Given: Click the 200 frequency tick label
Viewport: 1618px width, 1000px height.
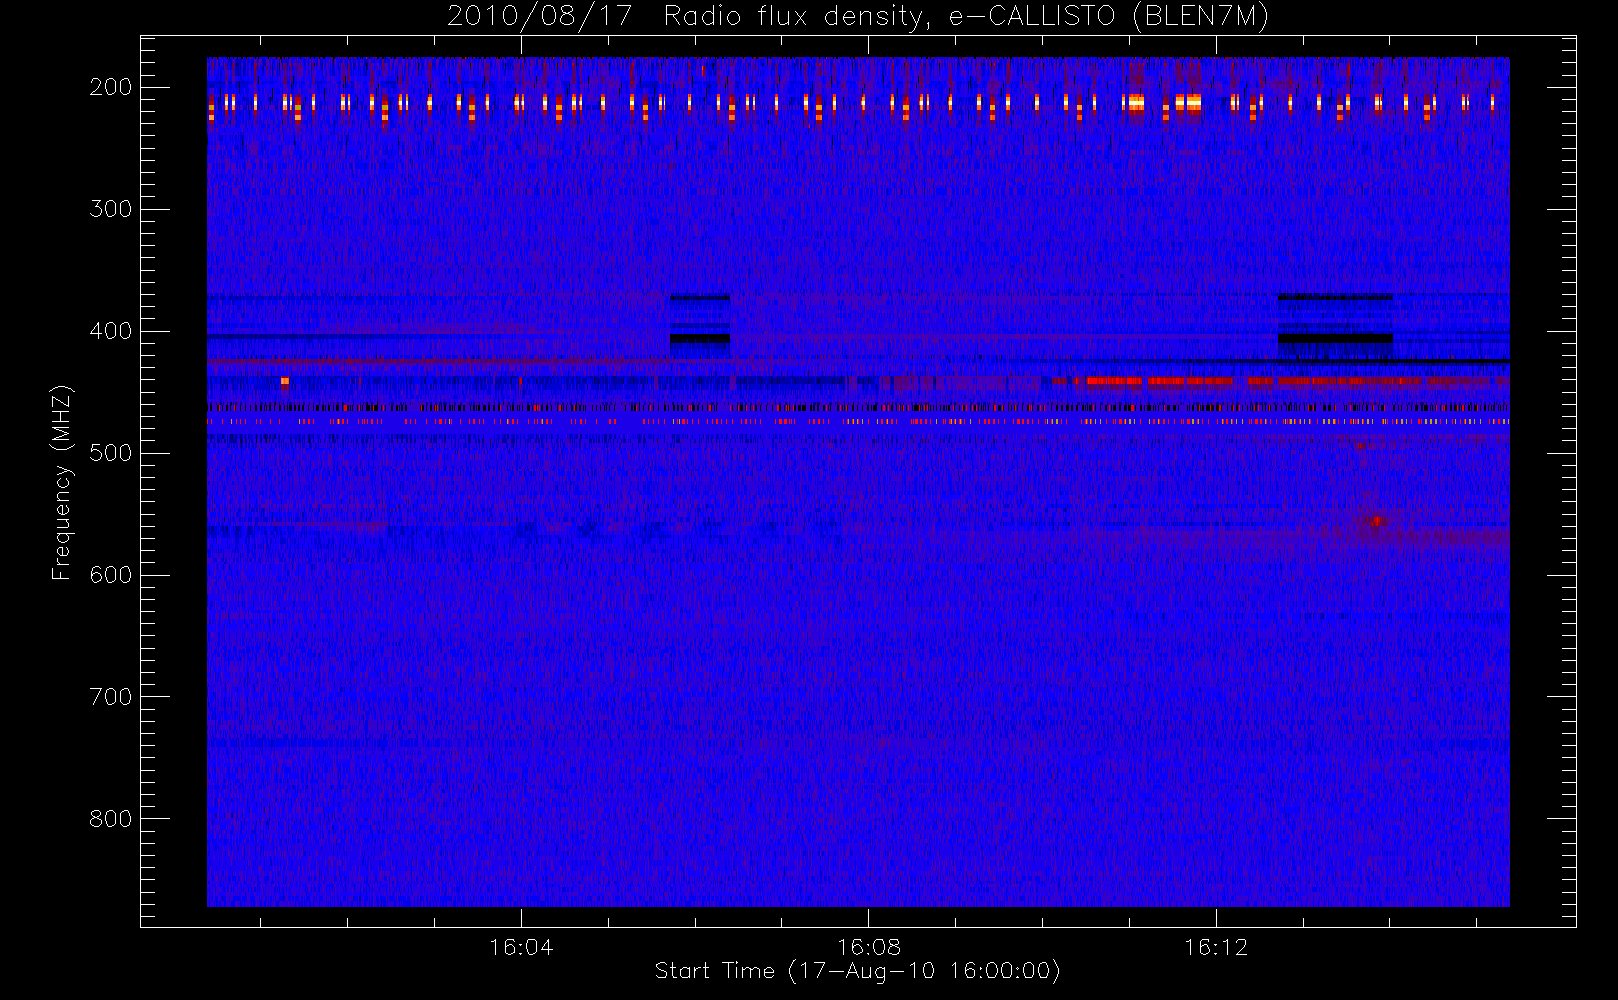Looking at the screenshot, I should coord(110,87).
